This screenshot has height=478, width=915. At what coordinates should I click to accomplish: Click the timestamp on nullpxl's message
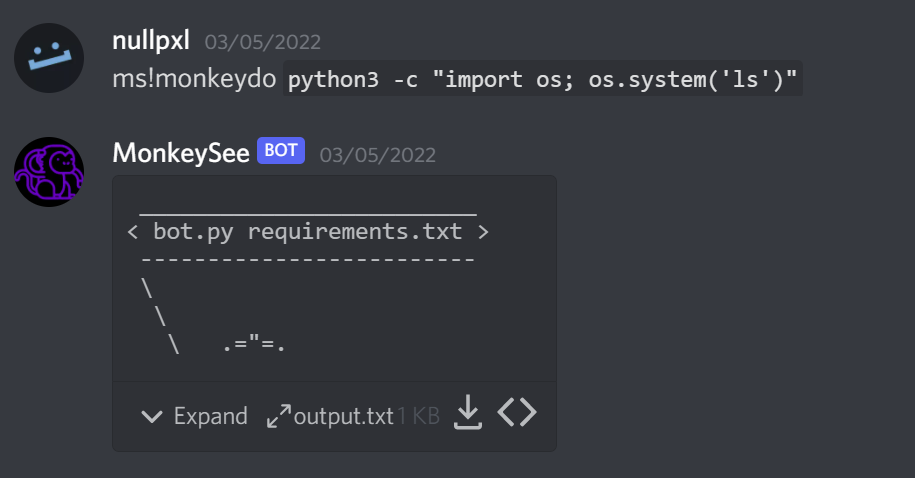pos(263,43)
